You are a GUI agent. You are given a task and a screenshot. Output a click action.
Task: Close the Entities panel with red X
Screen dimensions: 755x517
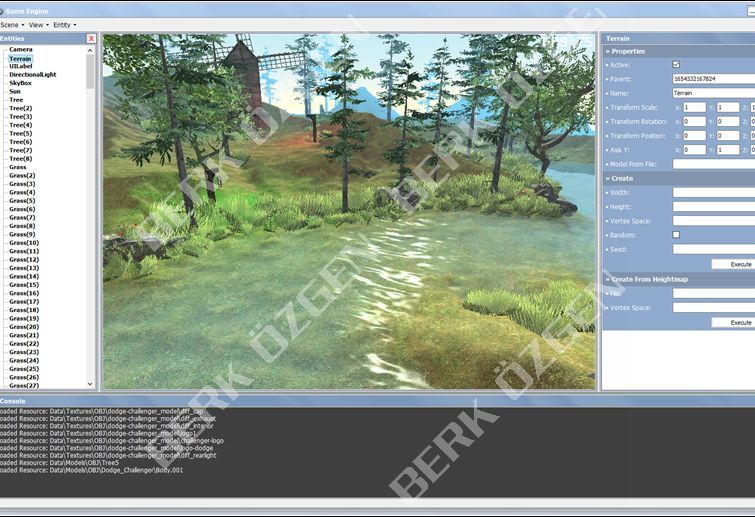tap(91, 39)
